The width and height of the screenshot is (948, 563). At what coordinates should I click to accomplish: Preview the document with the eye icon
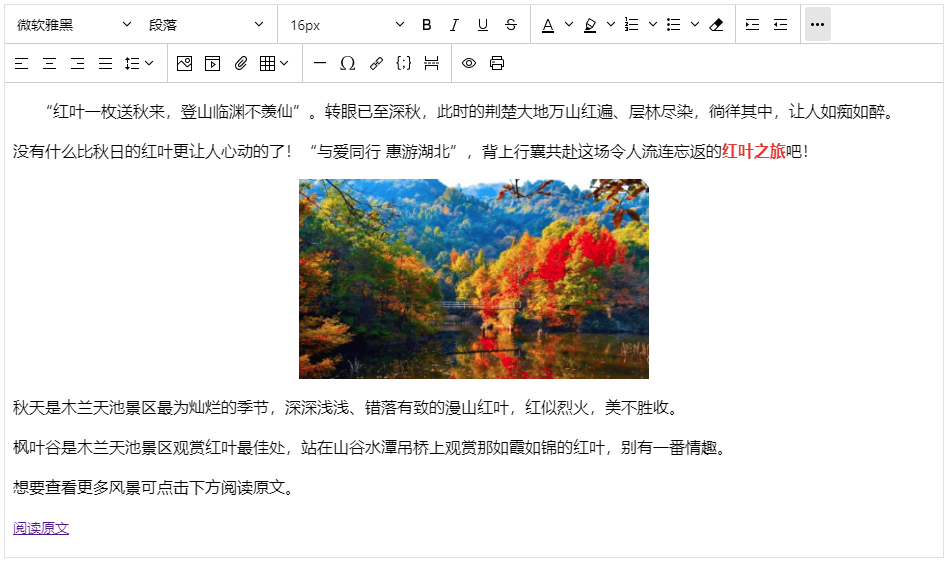[469, 64]
